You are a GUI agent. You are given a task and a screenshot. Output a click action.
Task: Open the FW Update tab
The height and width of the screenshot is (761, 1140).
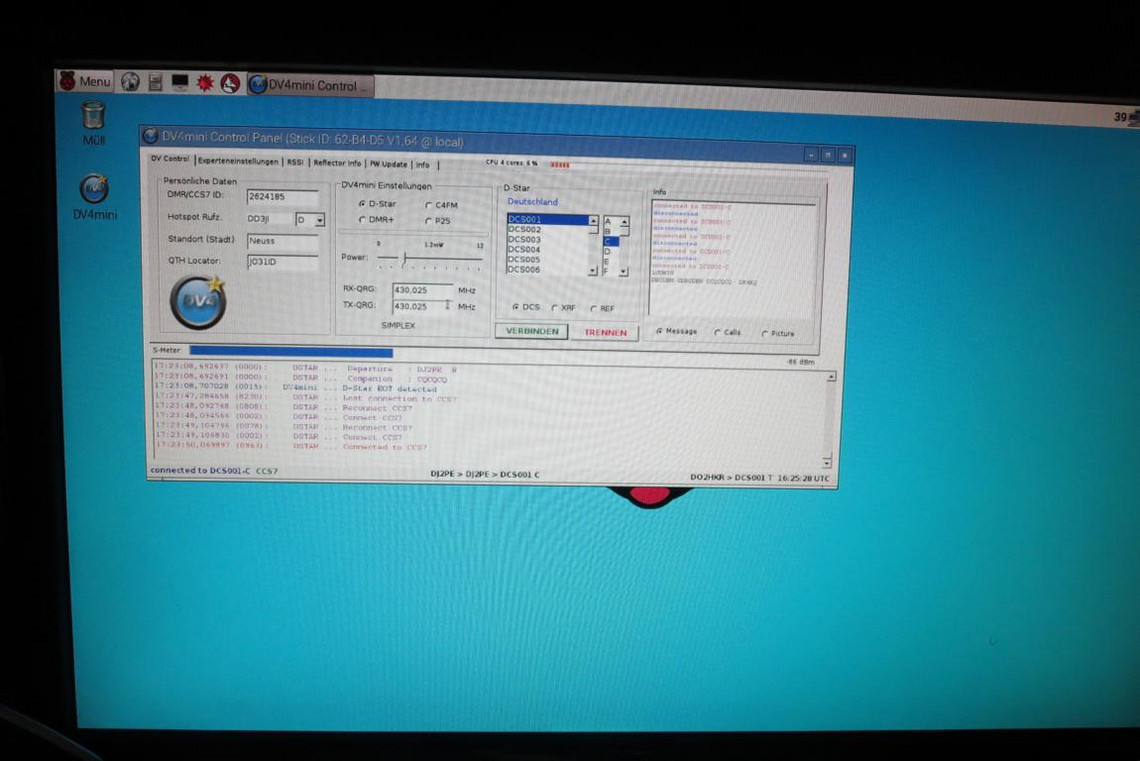pos(388,164)
